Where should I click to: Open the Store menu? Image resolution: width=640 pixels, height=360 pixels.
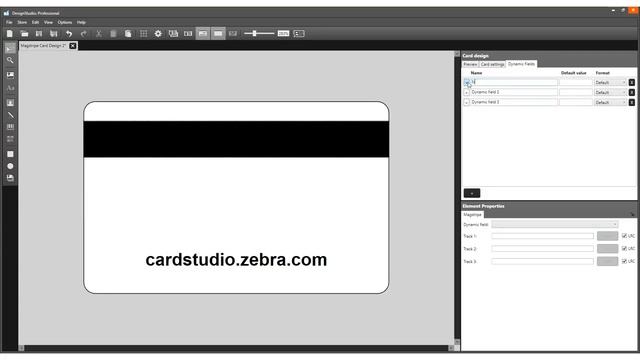[x=22, y=22]
